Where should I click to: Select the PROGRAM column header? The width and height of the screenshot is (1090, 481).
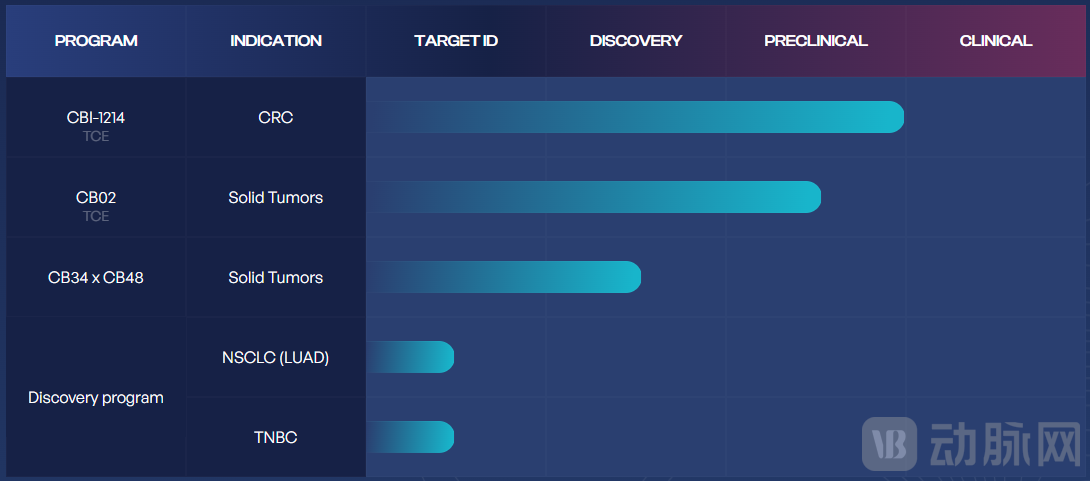tap(96, 41)
